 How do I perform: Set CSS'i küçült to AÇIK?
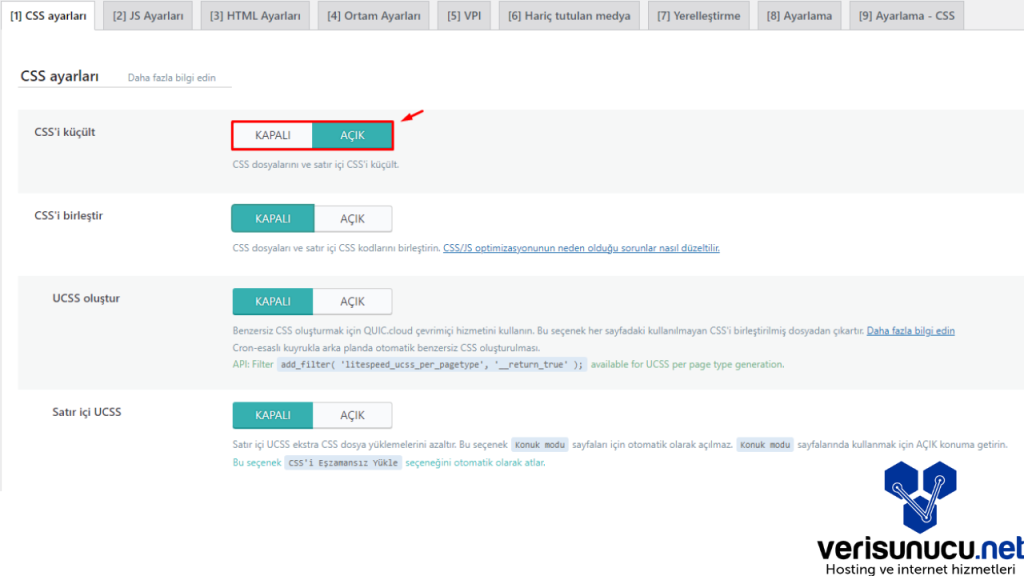352,135
